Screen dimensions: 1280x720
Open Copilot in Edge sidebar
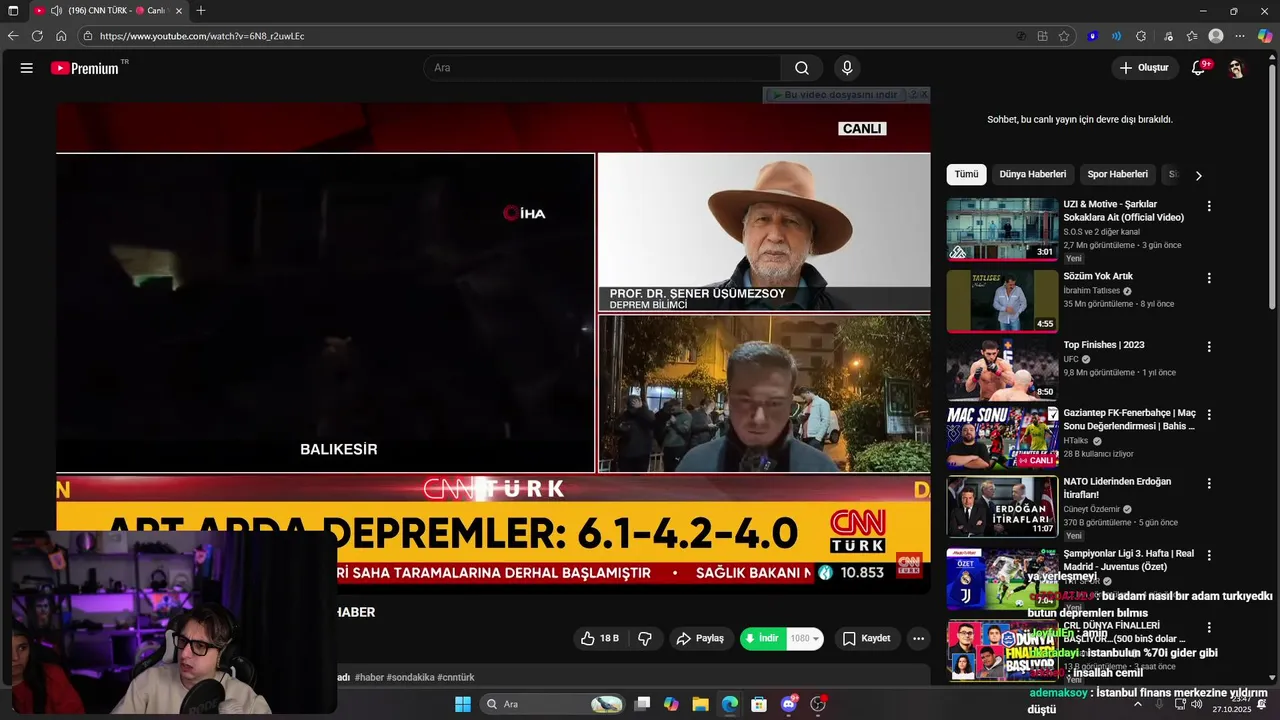coord(1265,36)
